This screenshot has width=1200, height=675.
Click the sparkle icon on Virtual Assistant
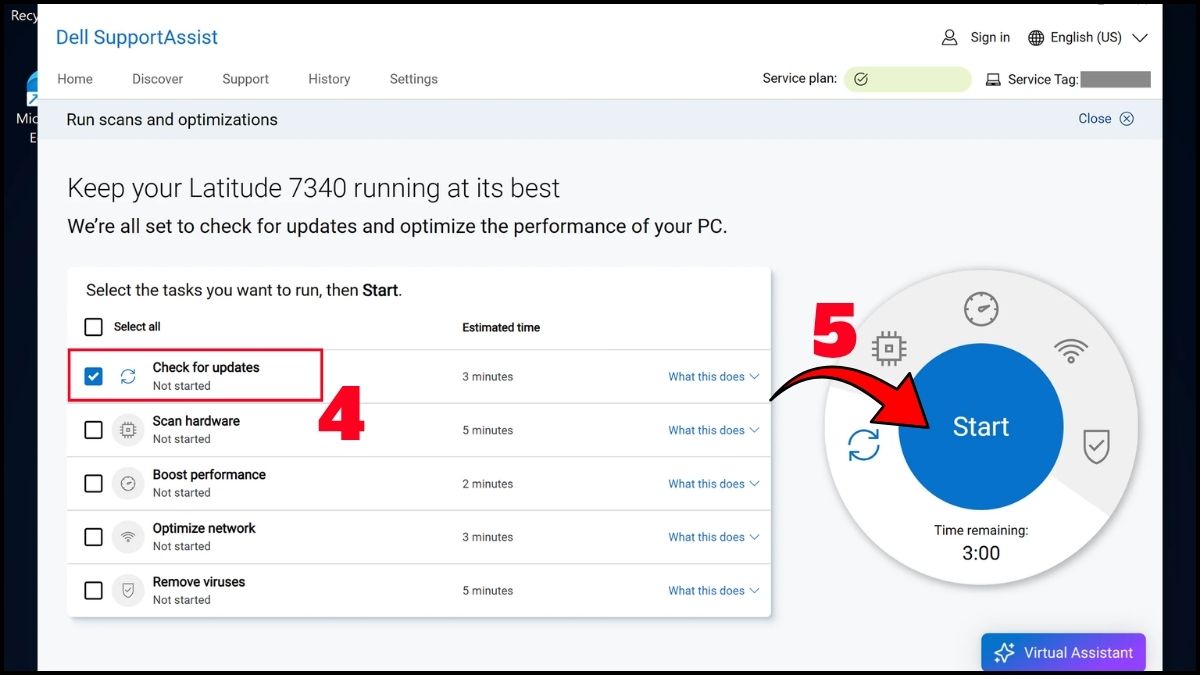pos(1004,653)
